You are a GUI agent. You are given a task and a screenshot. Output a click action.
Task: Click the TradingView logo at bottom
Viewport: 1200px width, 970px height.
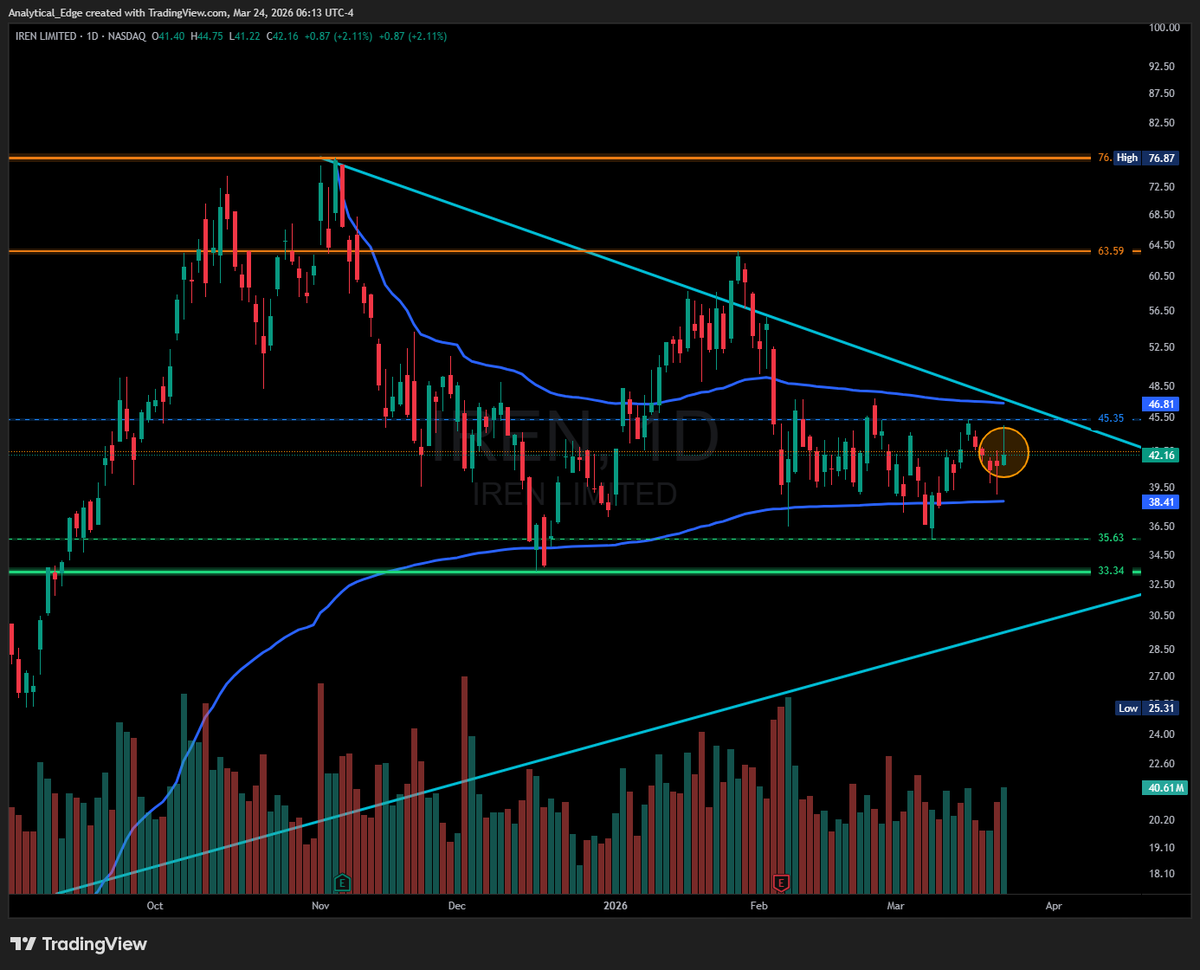coord(79,944)
